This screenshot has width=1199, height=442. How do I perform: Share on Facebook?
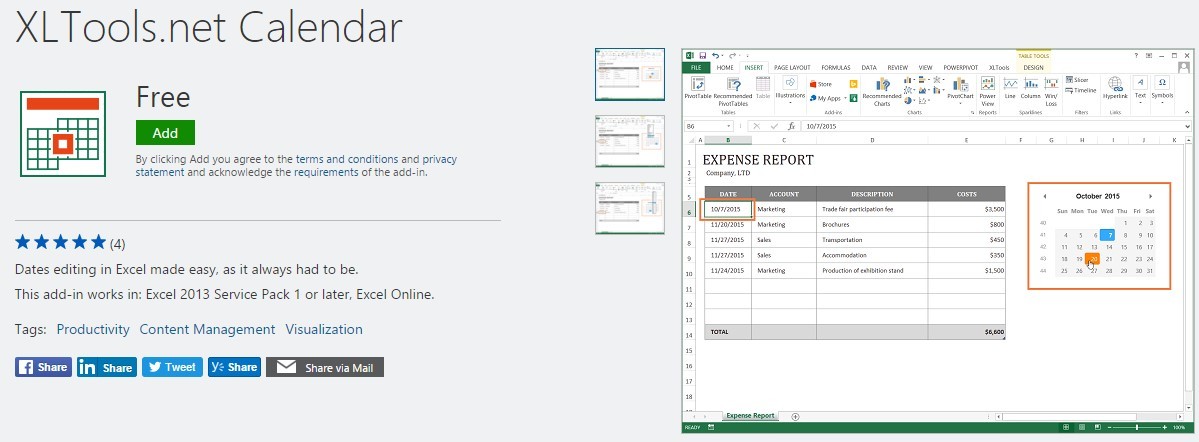(x=44, y=367)
